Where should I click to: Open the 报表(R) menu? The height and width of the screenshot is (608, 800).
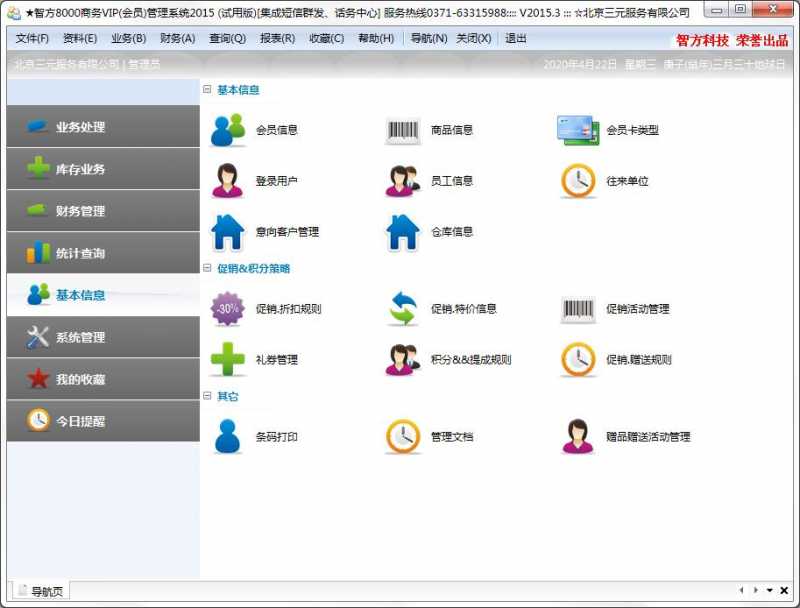click(279, 38)
